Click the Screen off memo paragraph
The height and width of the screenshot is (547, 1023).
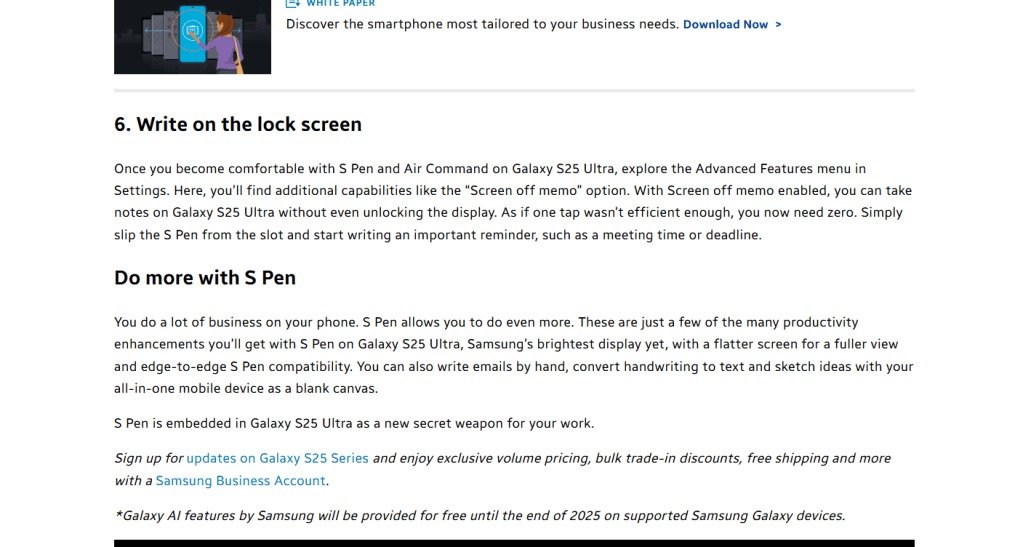coord(512,202)
